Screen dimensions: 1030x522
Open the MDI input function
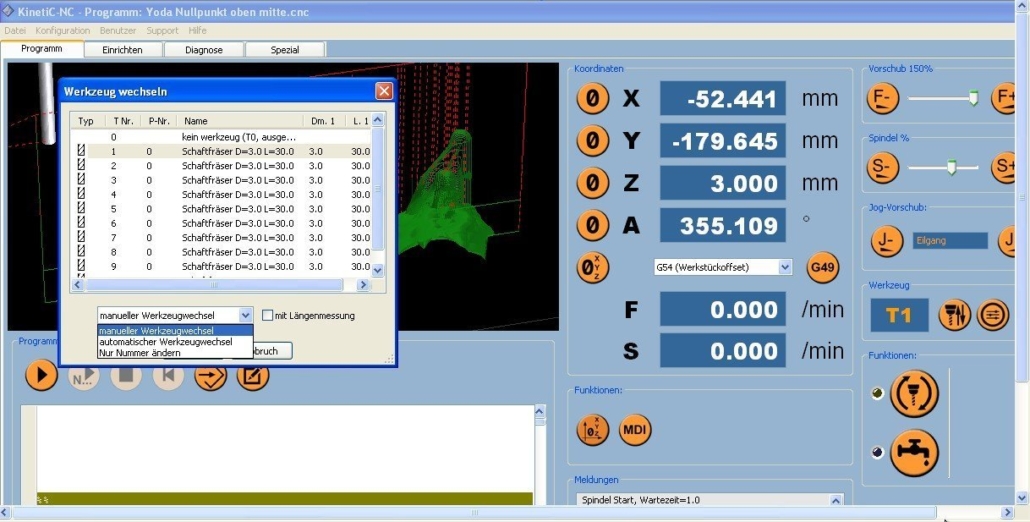coord(635,429)
